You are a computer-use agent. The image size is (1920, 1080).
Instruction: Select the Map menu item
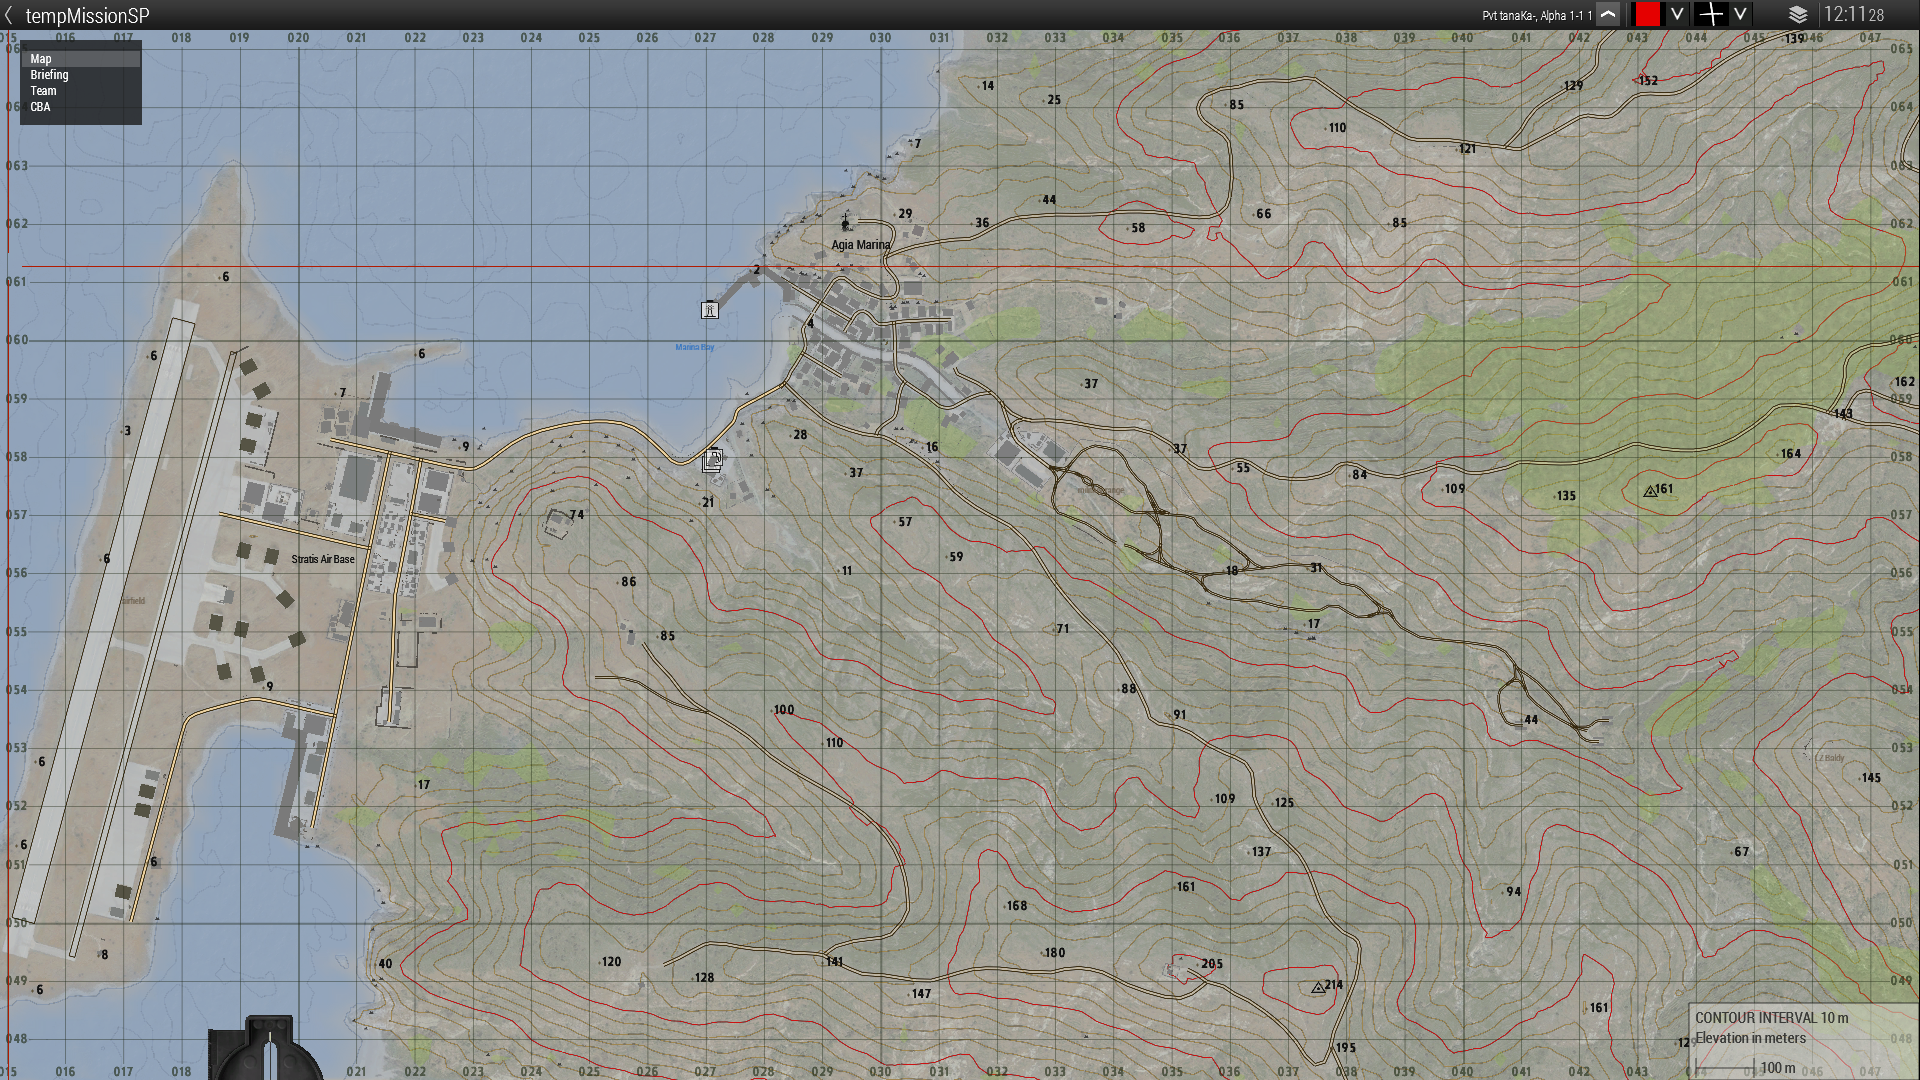[41, 59]
